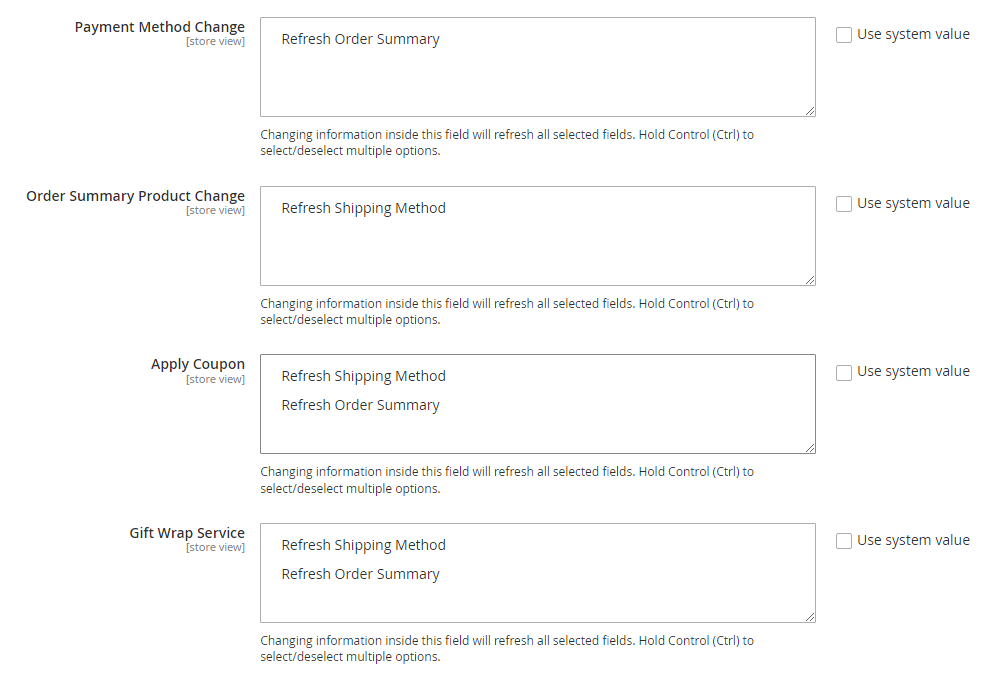Click resize handle of Gift Wrap Service box
Image resolution: width=1001 pixels, height=674 pixels.
(810, 617)
